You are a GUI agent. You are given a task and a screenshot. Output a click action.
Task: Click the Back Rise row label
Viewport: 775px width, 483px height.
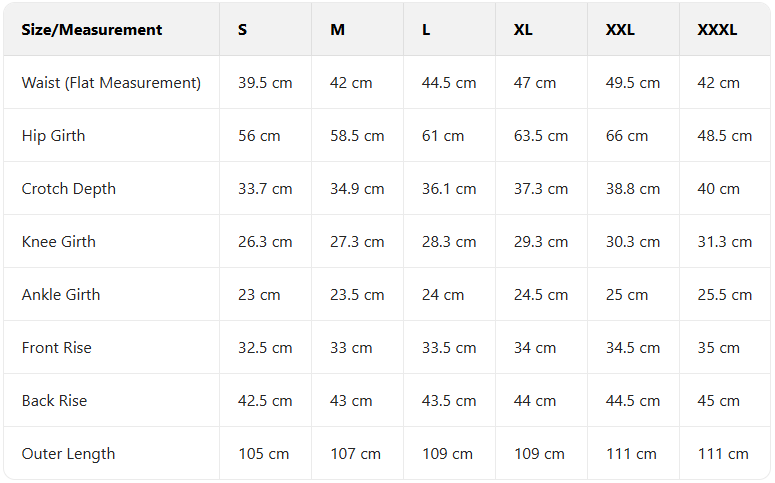[x=55, y=401]
